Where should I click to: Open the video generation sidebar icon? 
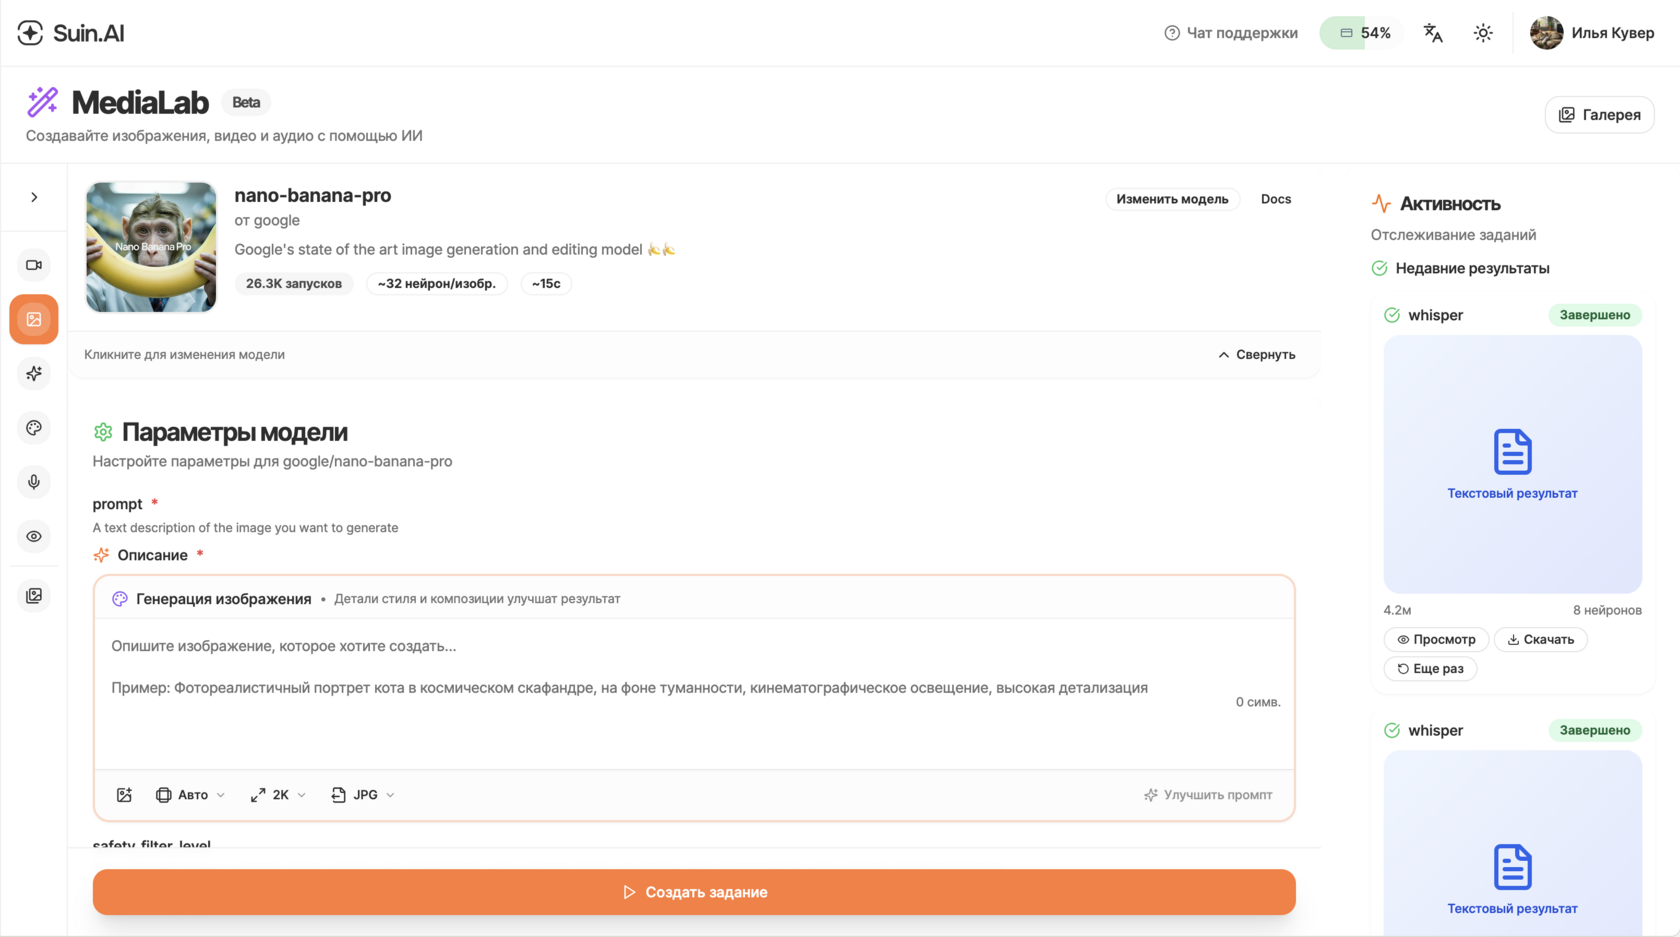click(34, 265)
